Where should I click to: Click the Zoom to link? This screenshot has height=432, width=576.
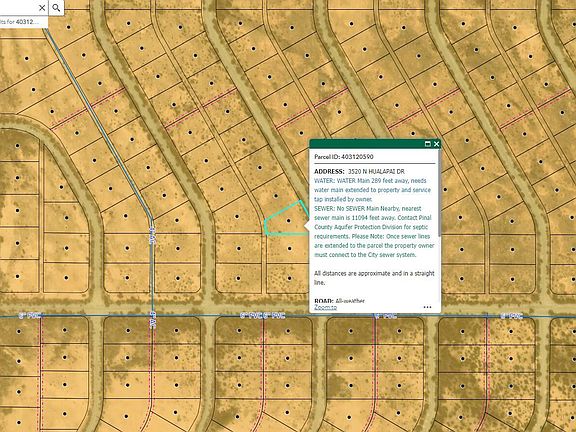pyautogui.click(x=325, y=307)
